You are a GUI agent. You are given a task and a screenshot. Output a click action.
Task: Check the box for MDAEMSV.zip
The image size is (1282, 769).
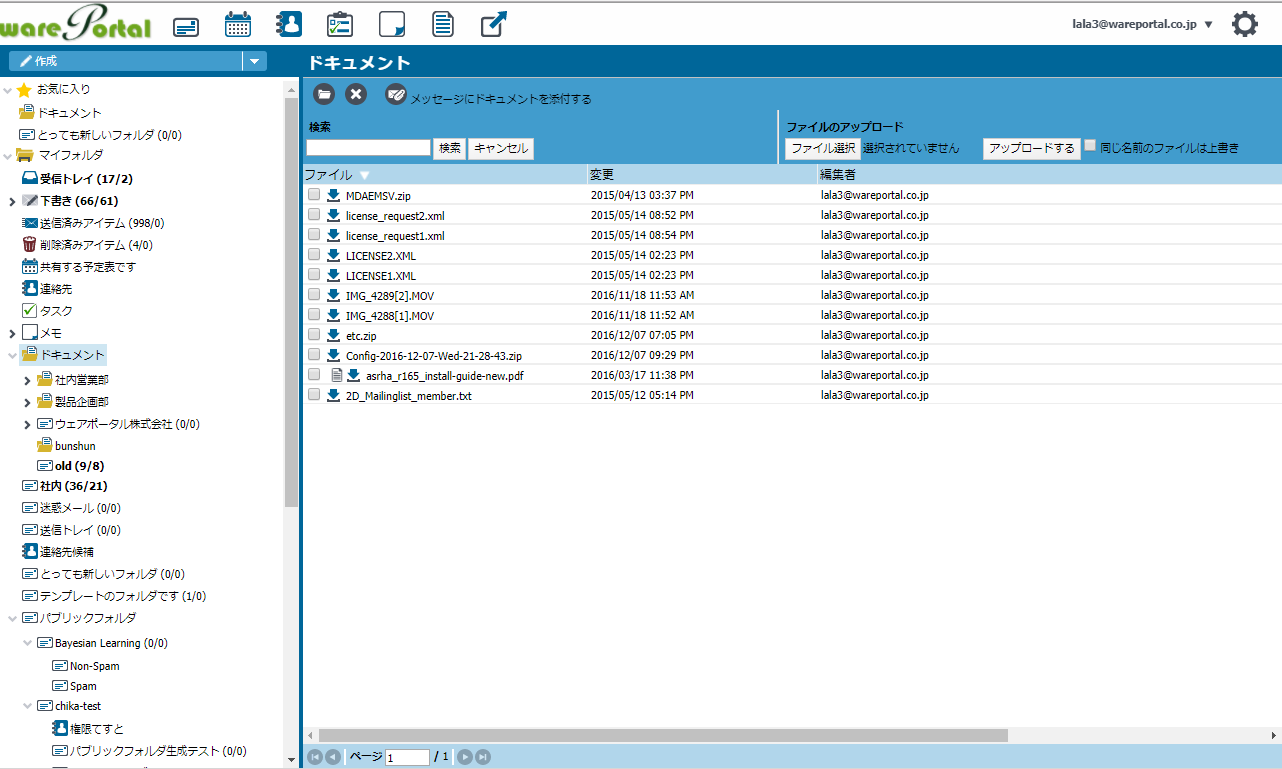tap(314, 195)
